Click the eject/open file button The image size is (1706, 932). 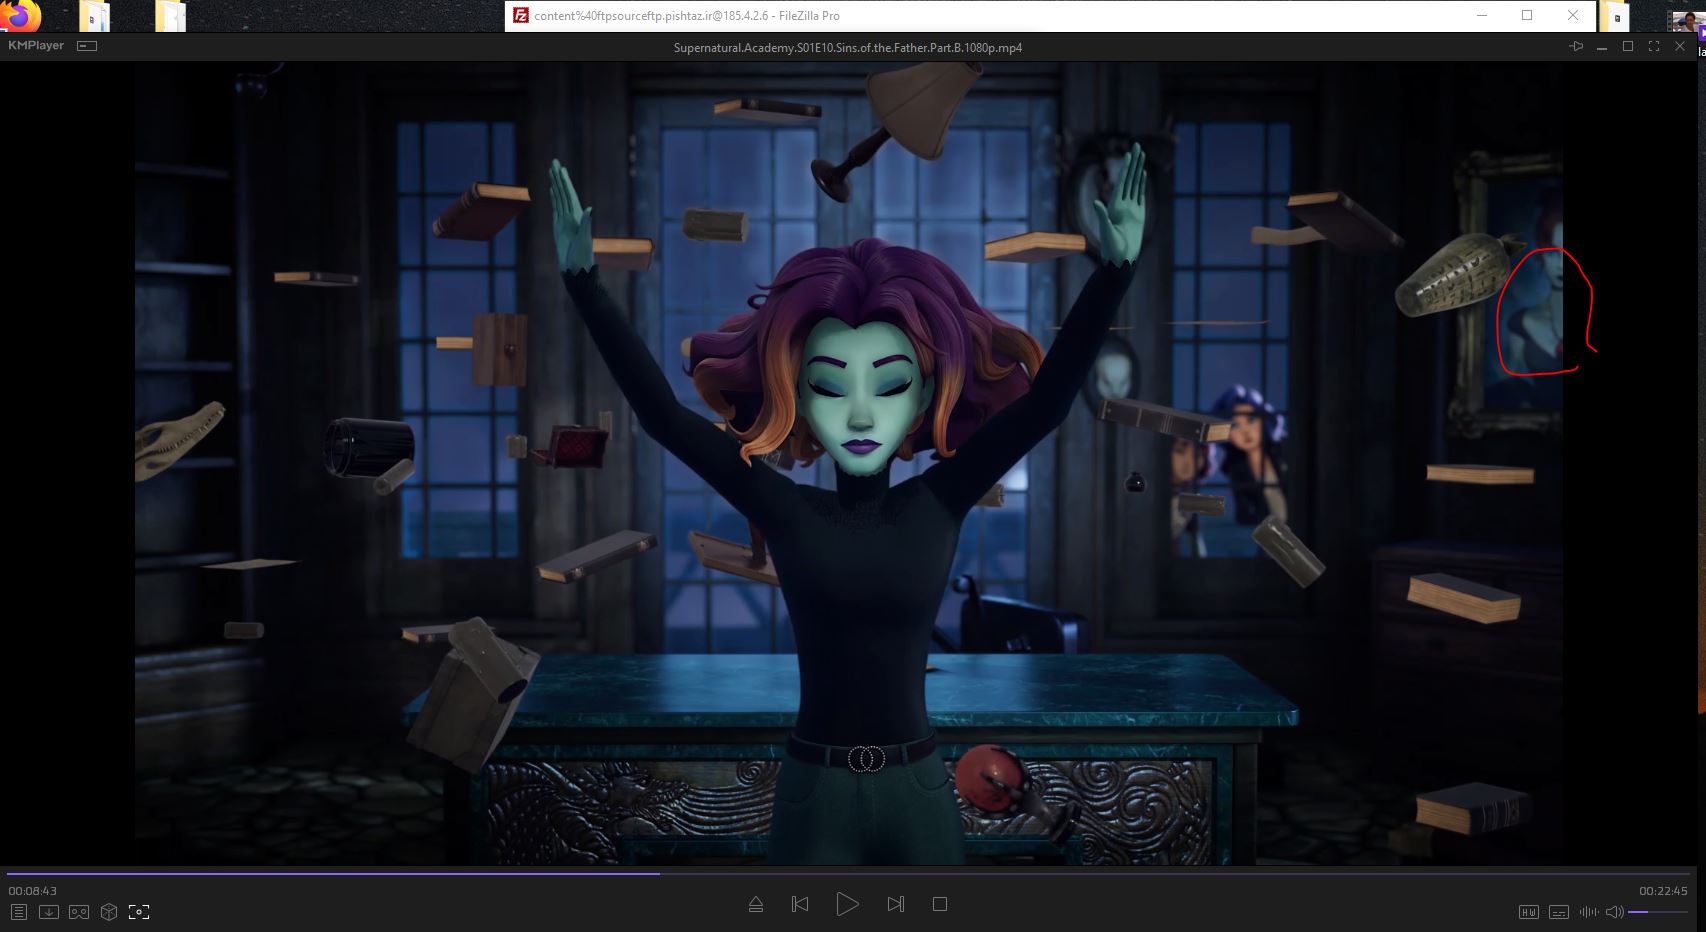(756, 904)
